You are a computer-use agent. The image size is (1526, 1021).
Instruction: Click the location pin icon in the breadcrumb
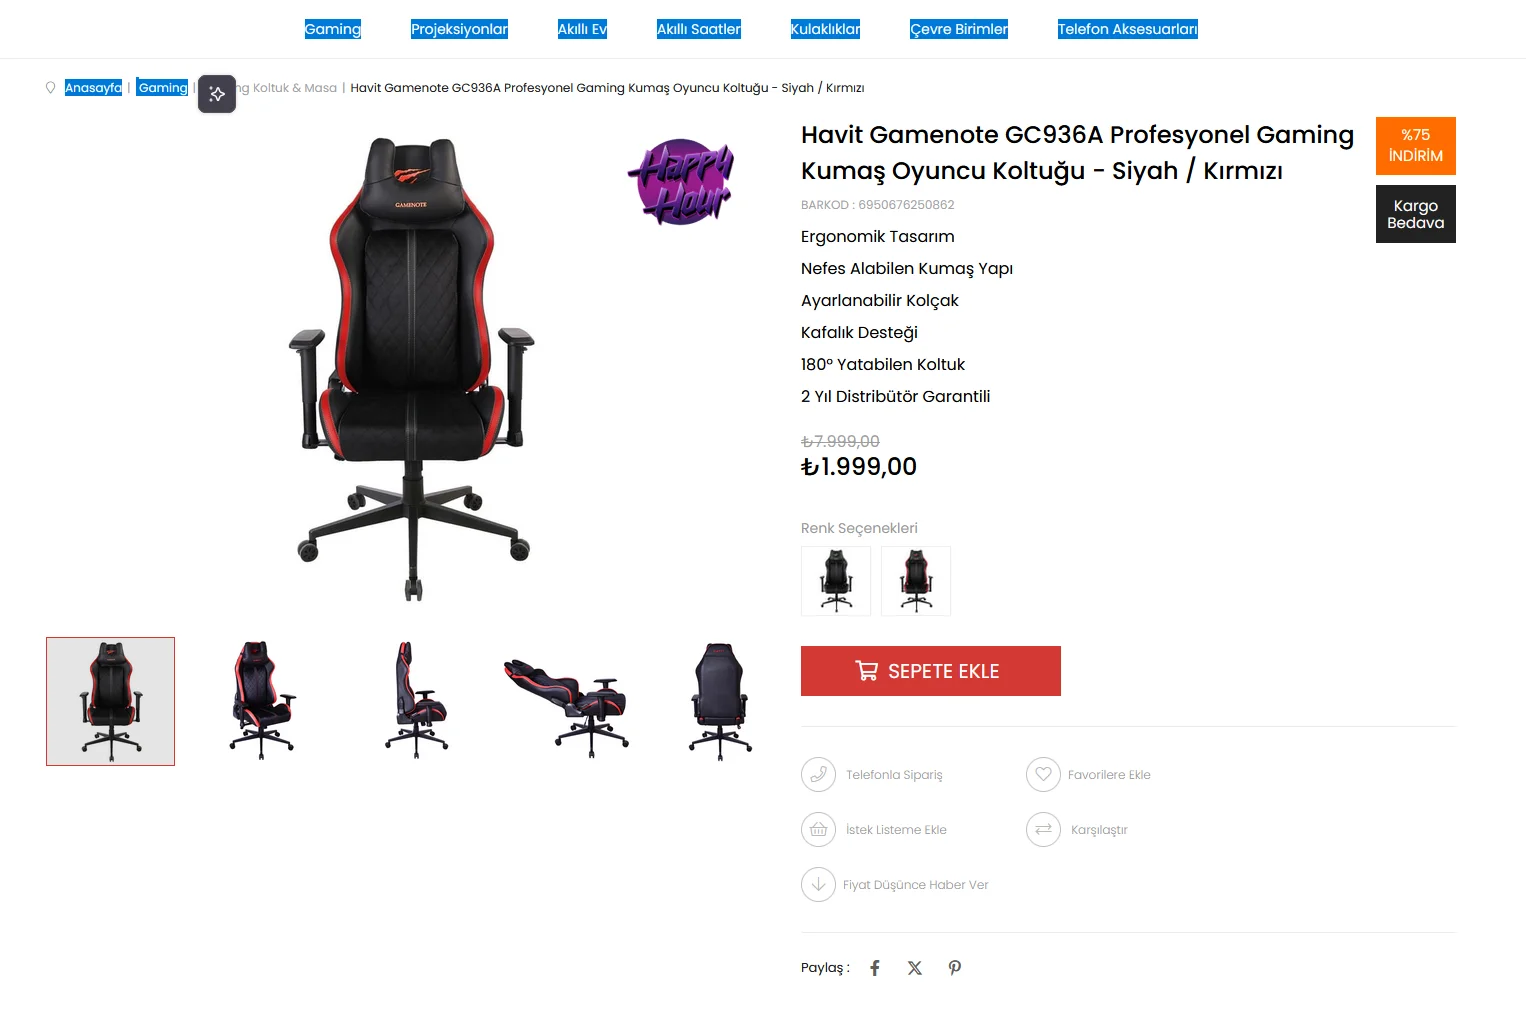tap(51, 88)
